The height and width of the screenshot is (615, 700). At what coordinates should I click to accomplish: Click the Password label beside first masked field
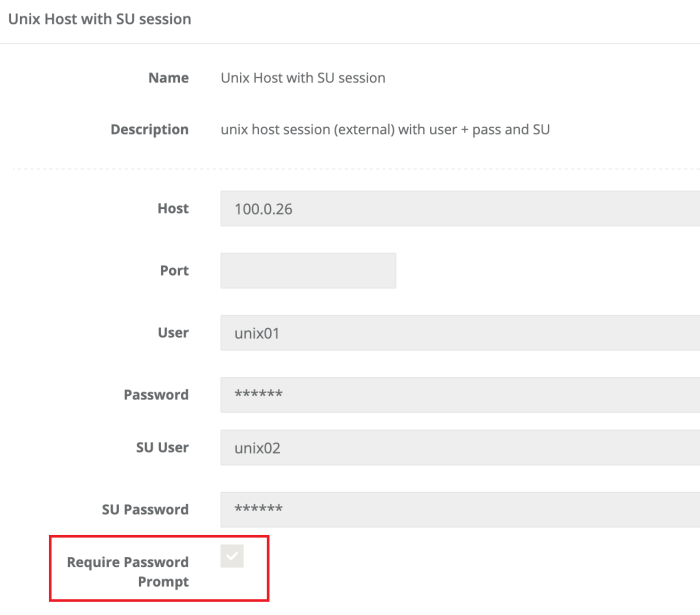click(x=156, y=395)
